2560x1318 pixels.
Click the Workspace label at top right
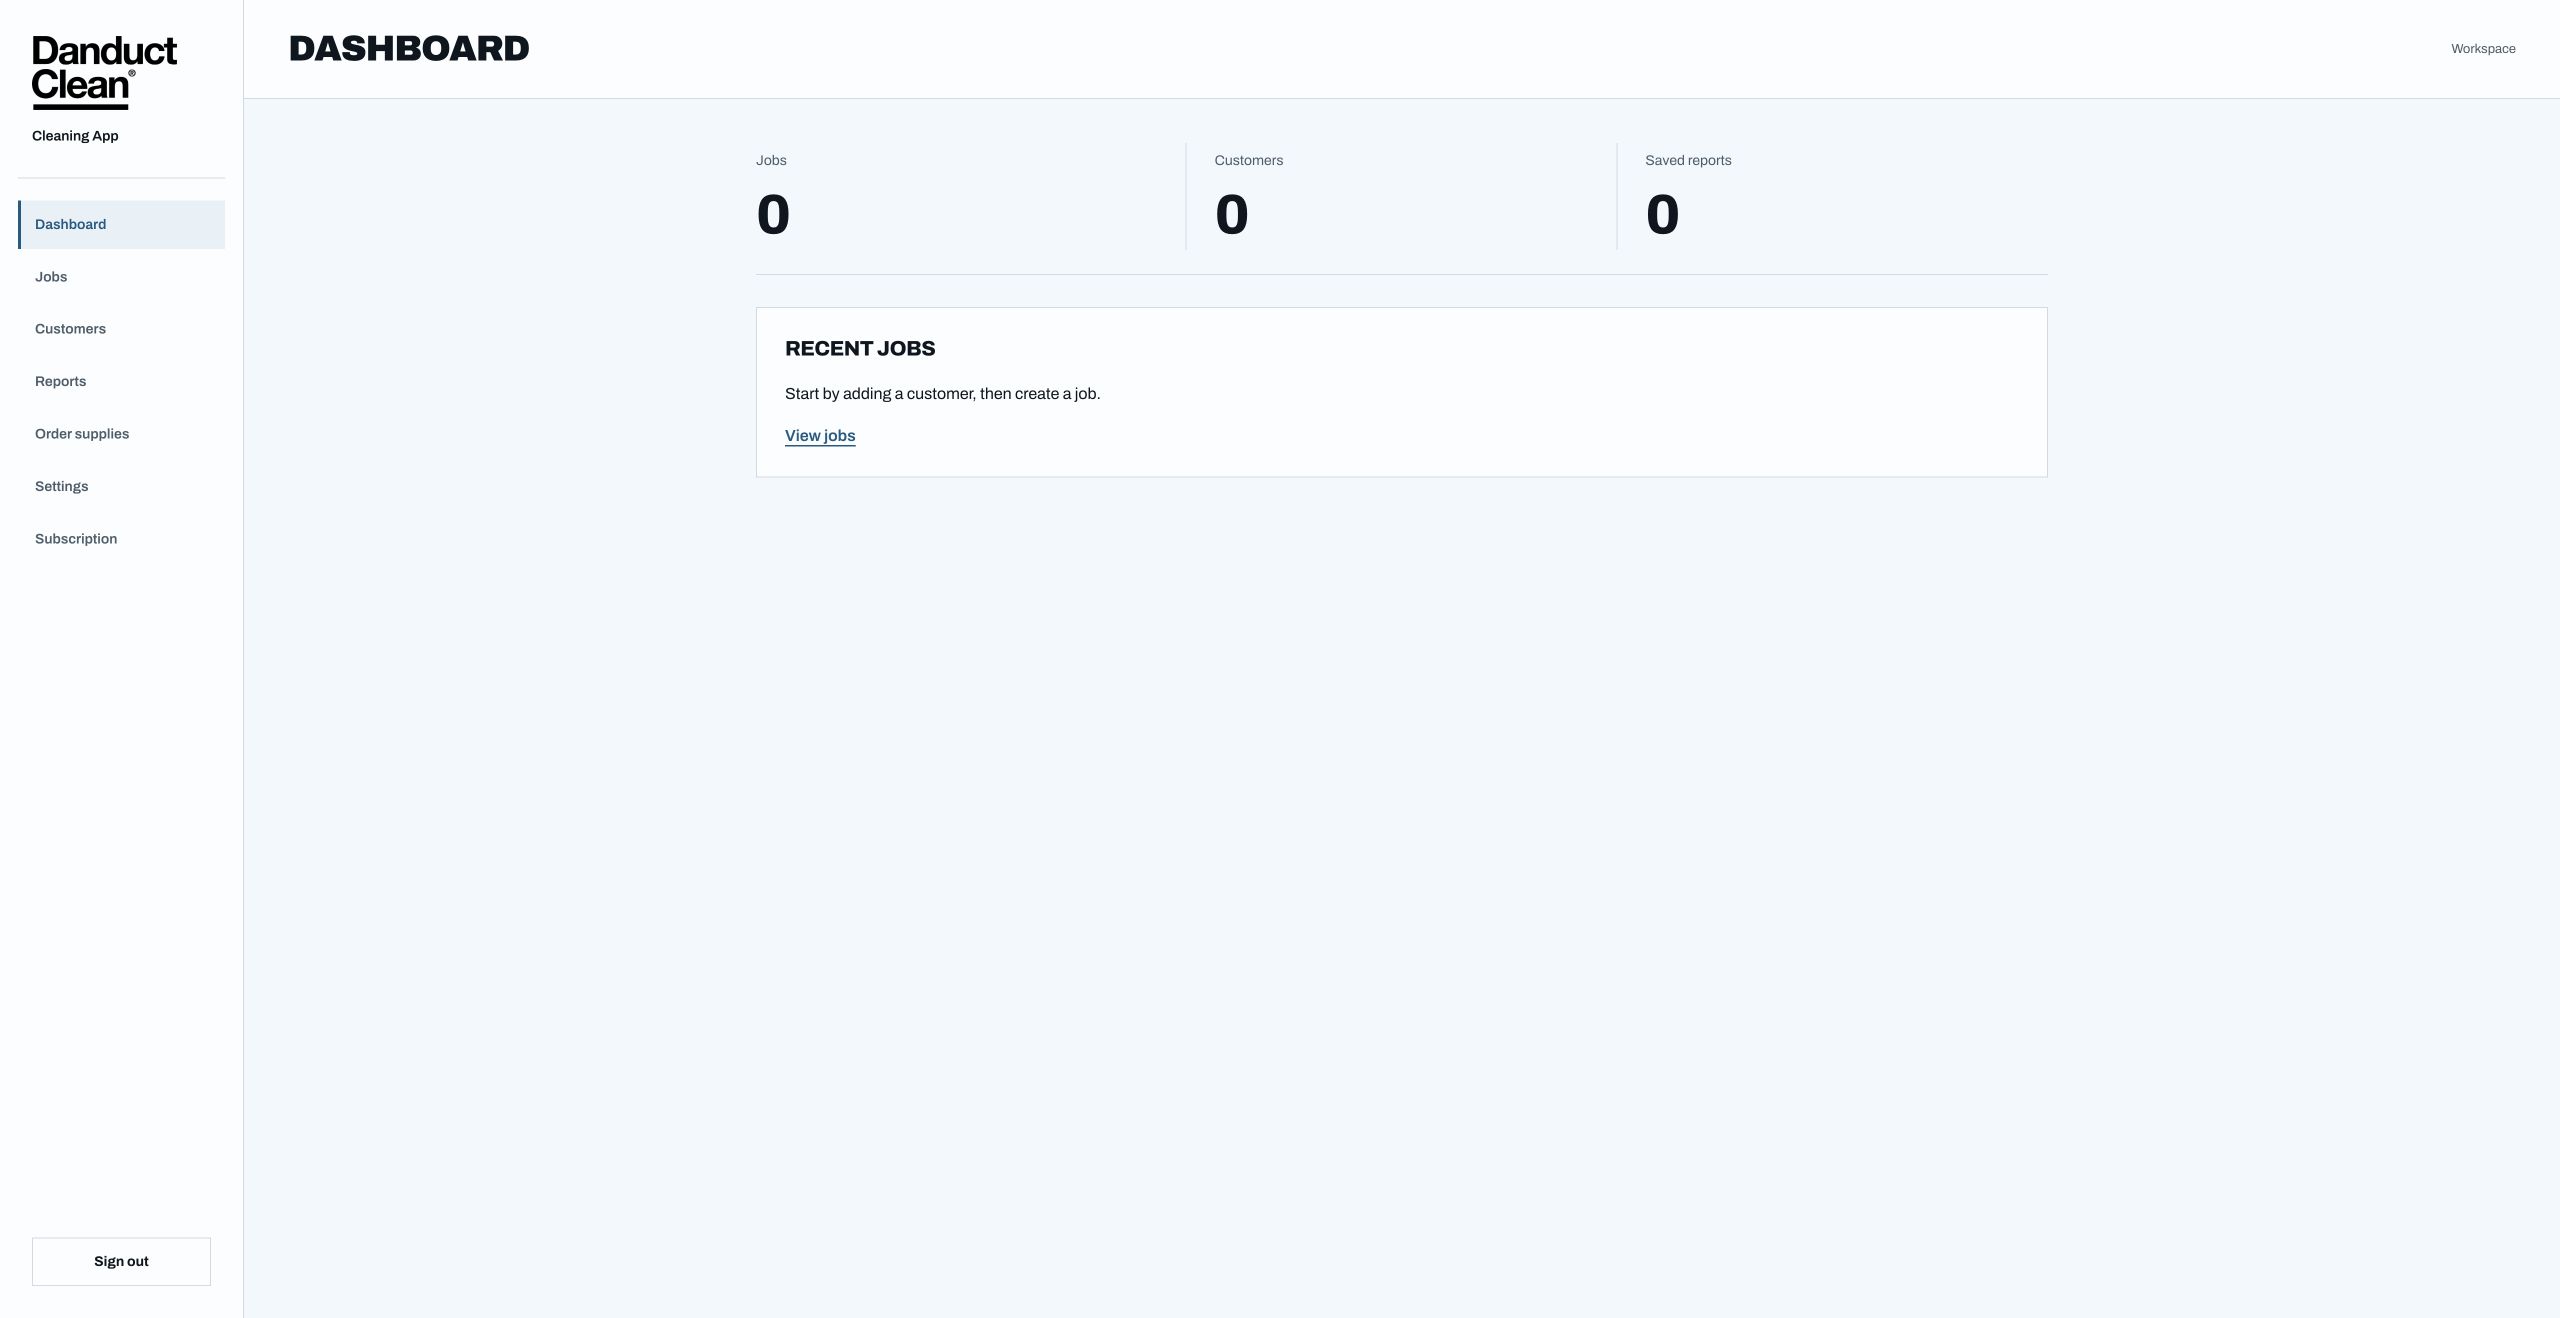click(2483, 49)
